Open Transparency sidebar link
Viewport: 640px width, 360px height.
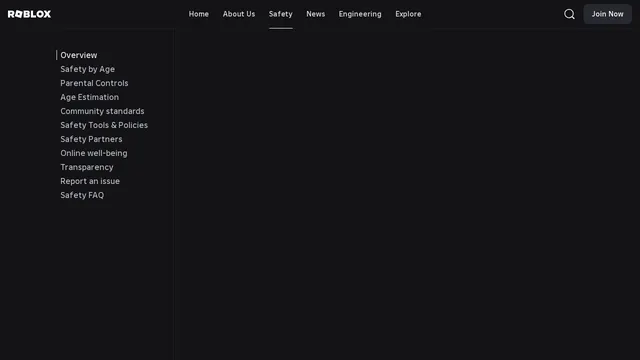87,167
